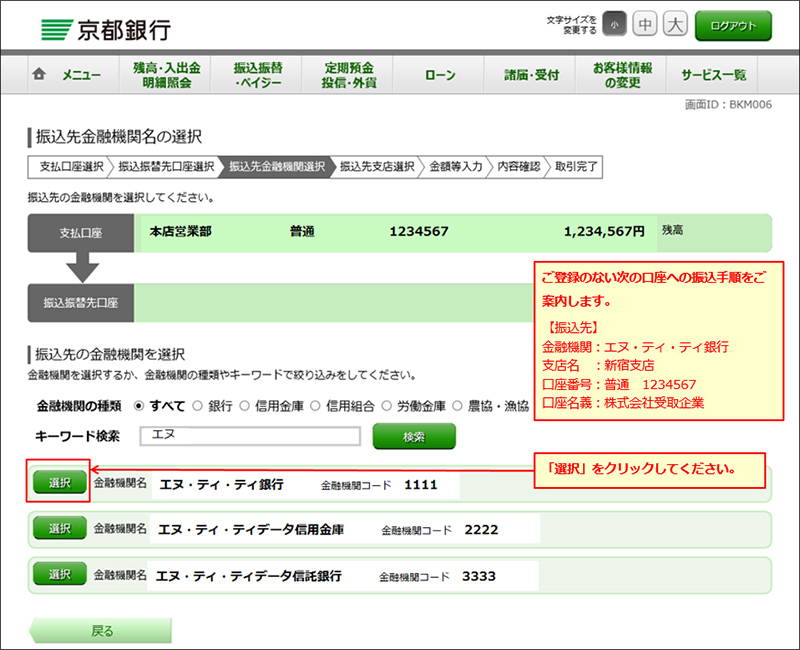Image resolution: width=800 pixels, height=650 pixels.
Task: Open 残高・入出金明細照会 menu
Action: tap(165, 74)
